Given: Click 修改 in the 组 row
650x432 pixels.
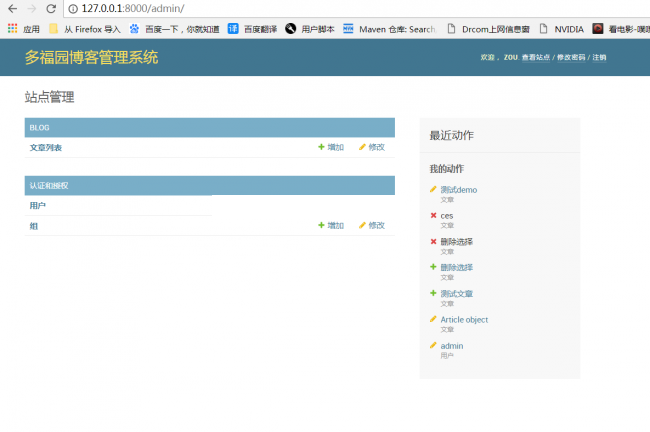Looking at the screenshot, I should [x=372, y=226].
